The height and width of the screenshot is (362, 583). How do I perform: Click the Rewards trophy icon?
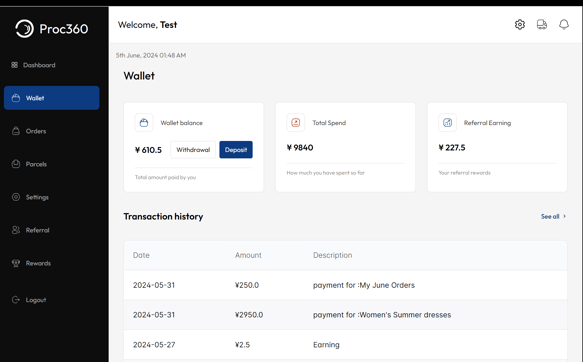pos(16,263)
